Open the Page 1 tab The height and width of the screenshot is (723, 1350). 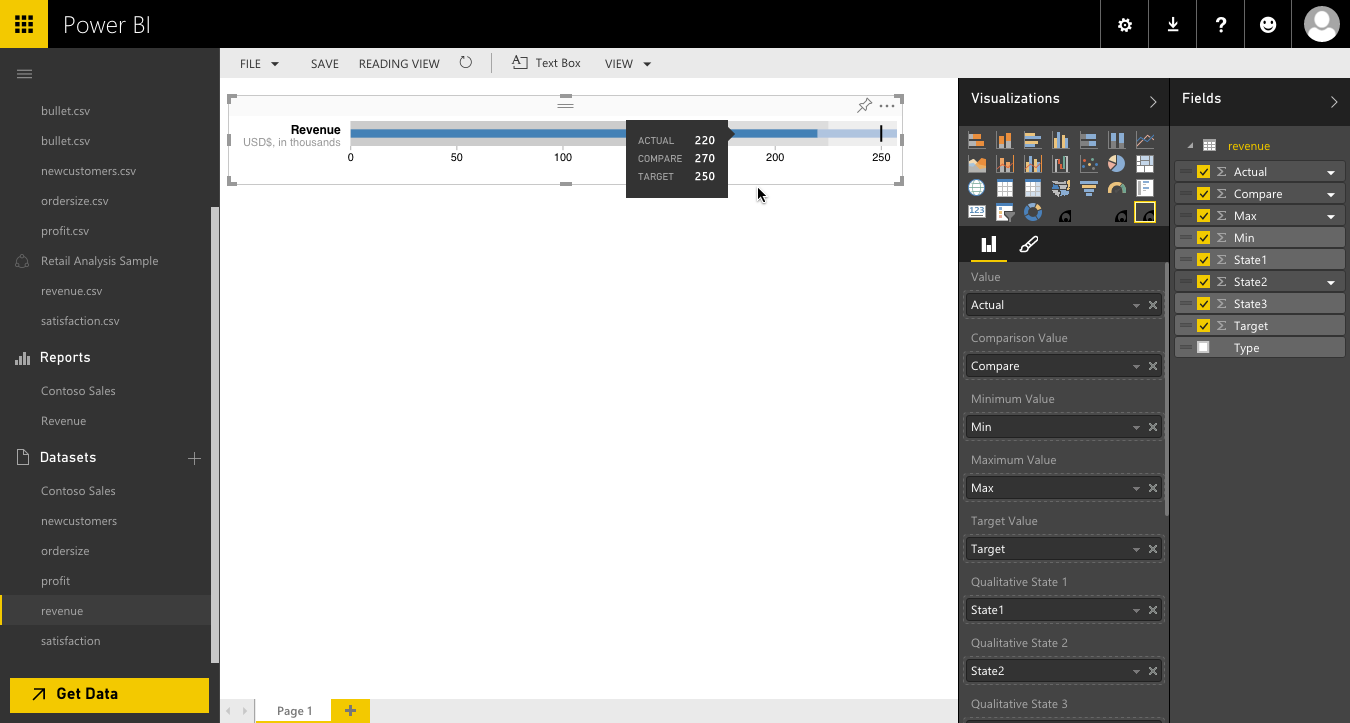tap(292, 710)
